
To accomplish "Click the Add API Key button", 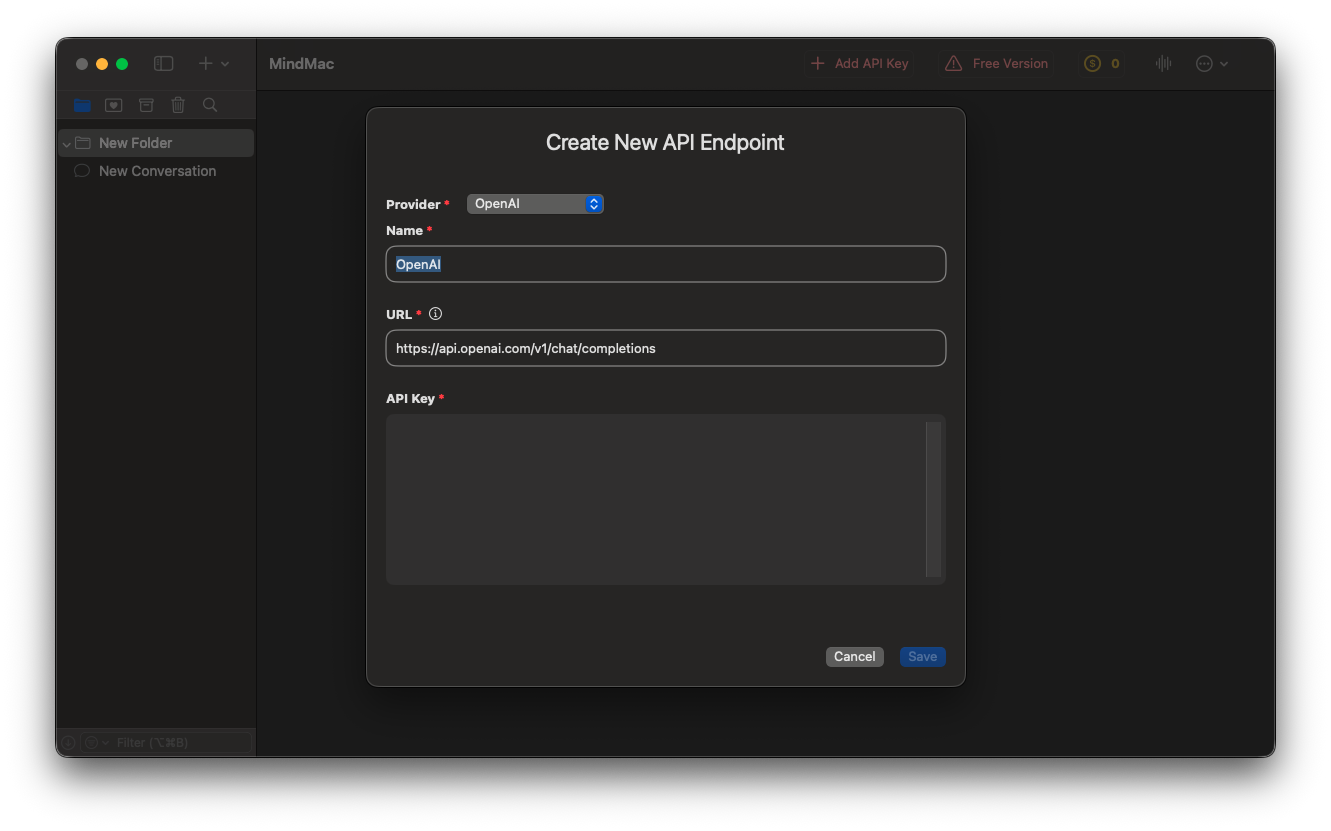I will (x=860, y=64).
